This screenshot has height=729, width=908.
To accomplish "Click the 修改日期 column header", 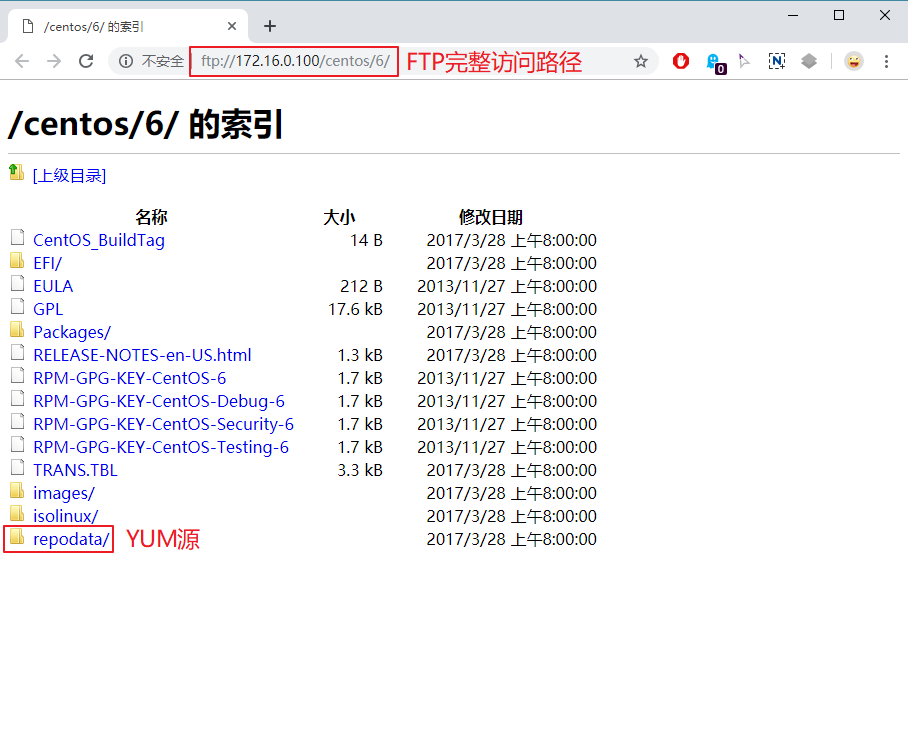I will click(490, 217).
